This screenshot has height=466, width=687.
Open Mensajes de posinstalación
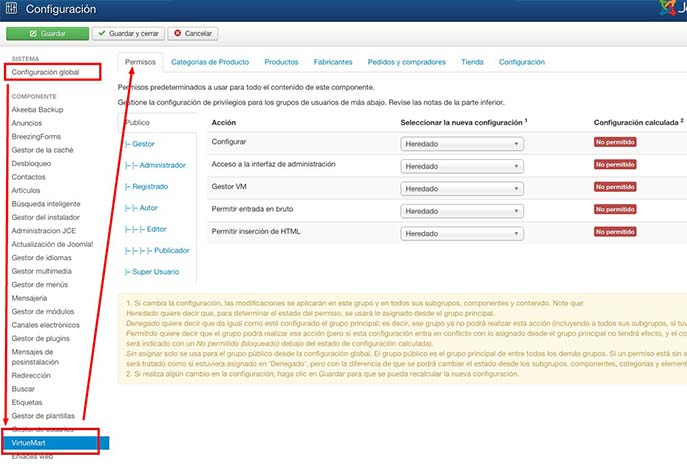click(x=35, y=357)
